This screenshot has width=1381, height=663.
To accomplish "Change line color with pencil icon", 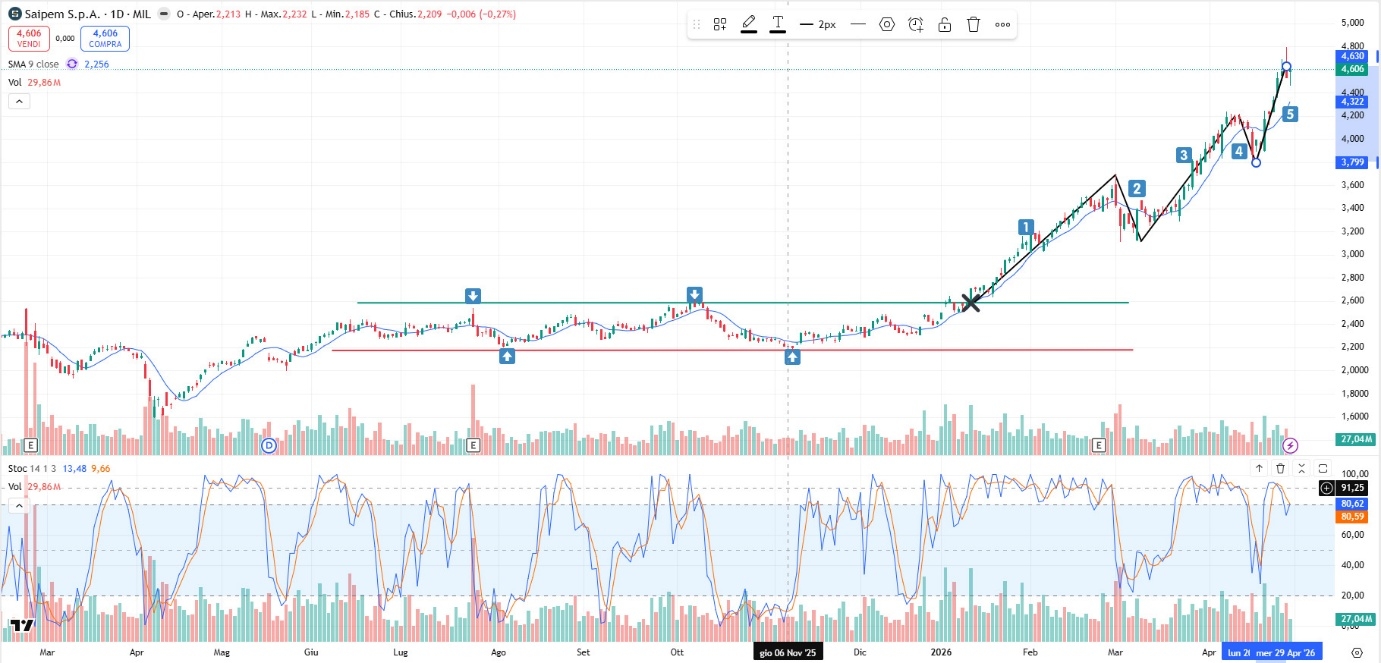I will coord(748,24).
